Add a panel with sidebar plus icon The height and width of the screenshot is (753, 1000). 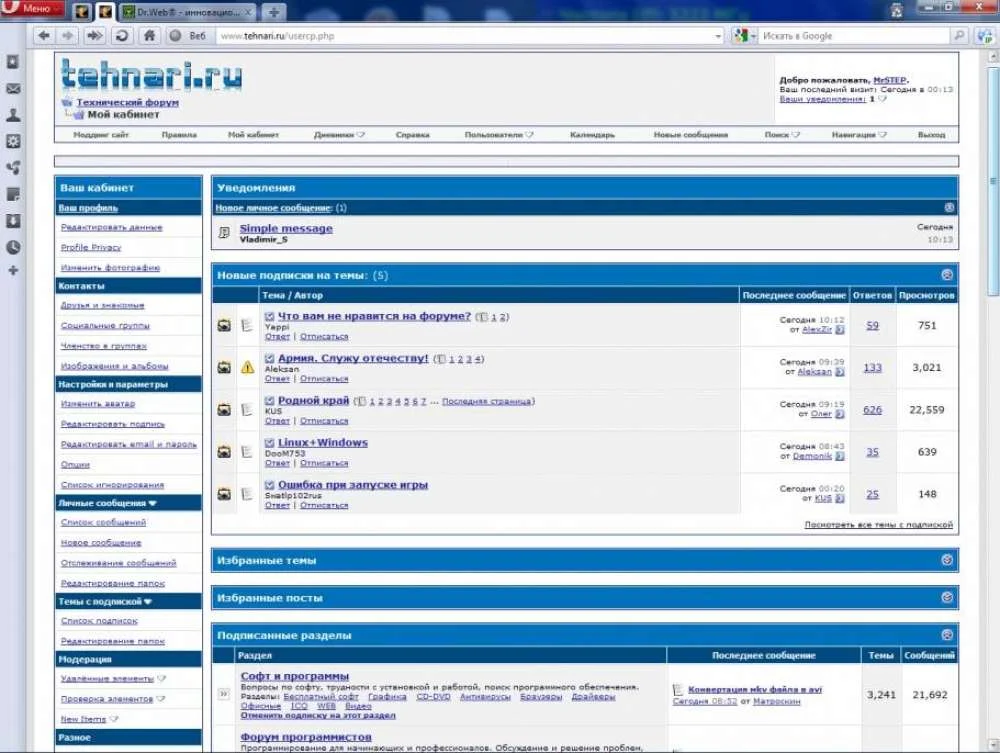(13, 270)
